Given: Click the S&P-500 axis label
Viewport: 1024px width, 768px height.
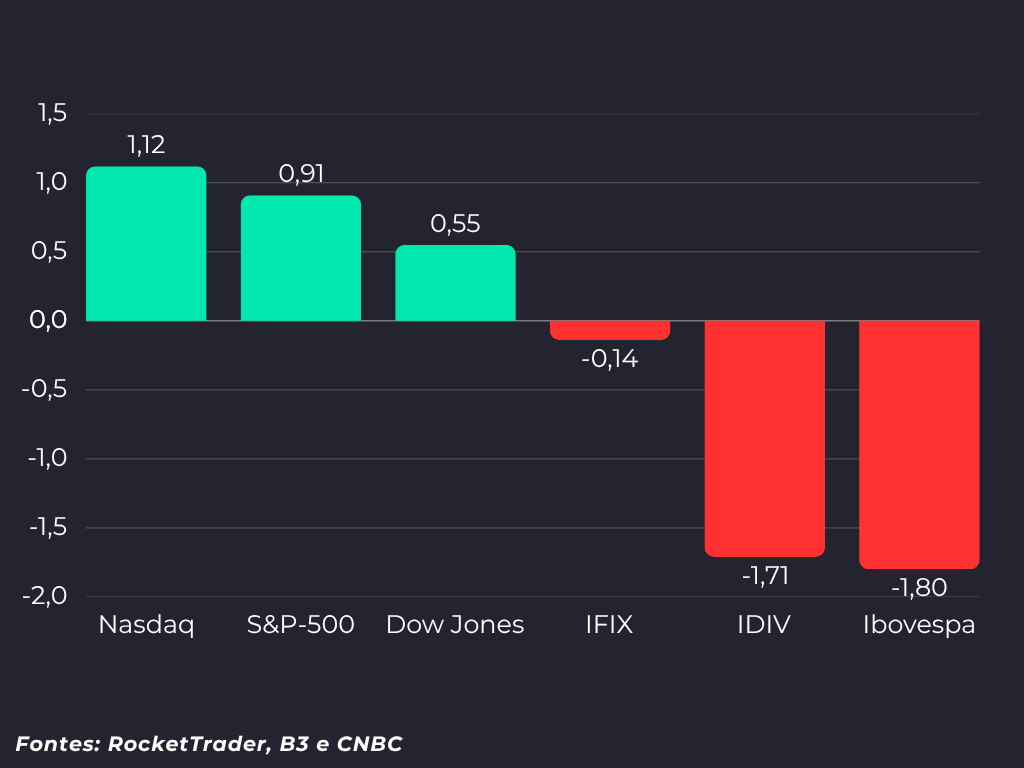Looking at the screenshot, I should click(300, 625).
